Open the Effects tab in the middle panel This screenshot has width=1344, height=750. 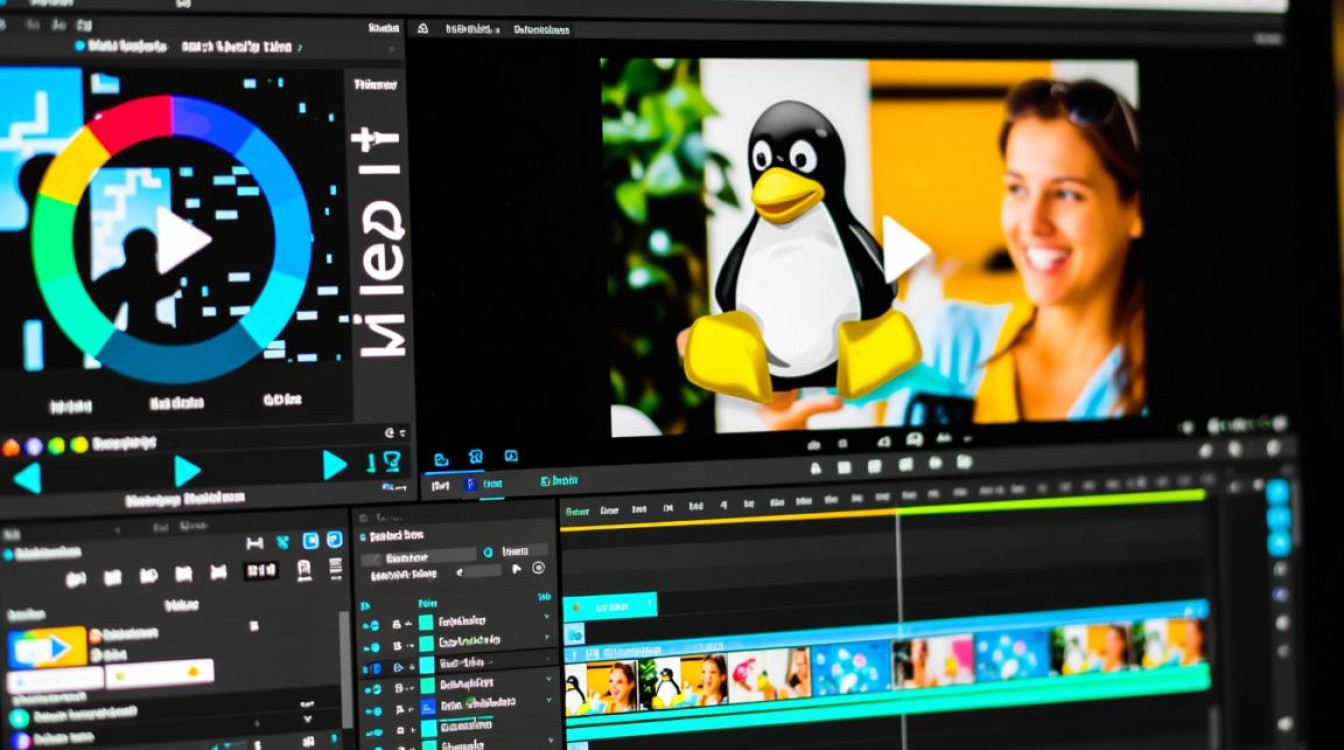coord(558,481)
